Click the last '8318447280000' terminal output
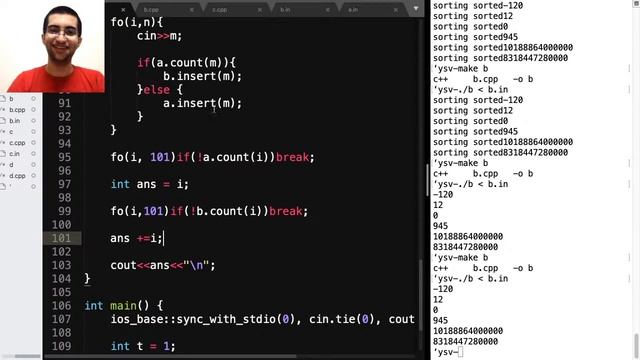640x360 pixels. pos(465,342)
